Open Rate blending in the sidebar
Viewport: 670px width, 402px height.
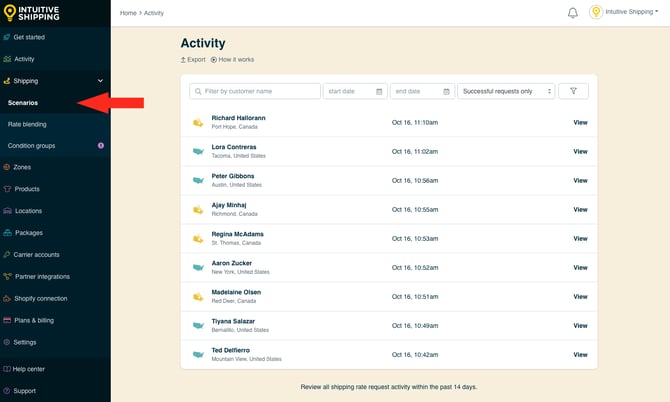tap(27, 124)
